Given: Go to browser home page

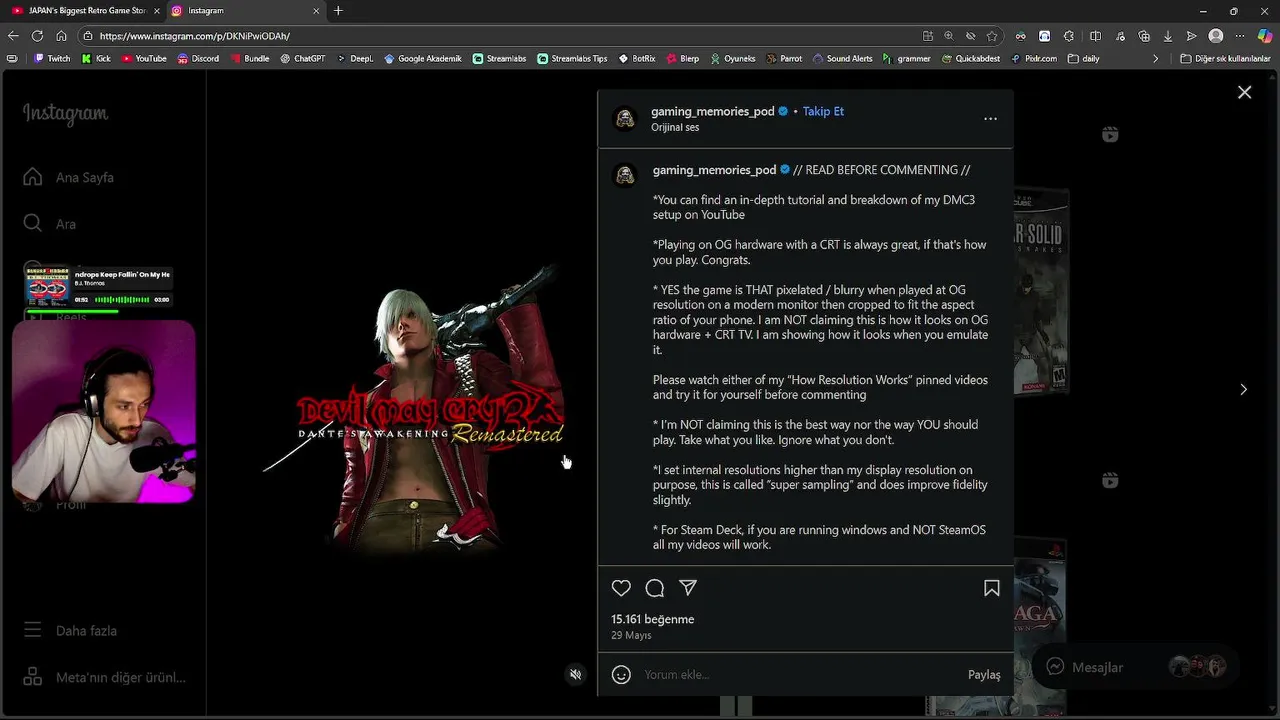Looking at the screenshot, I should click(x=61, y=36).
